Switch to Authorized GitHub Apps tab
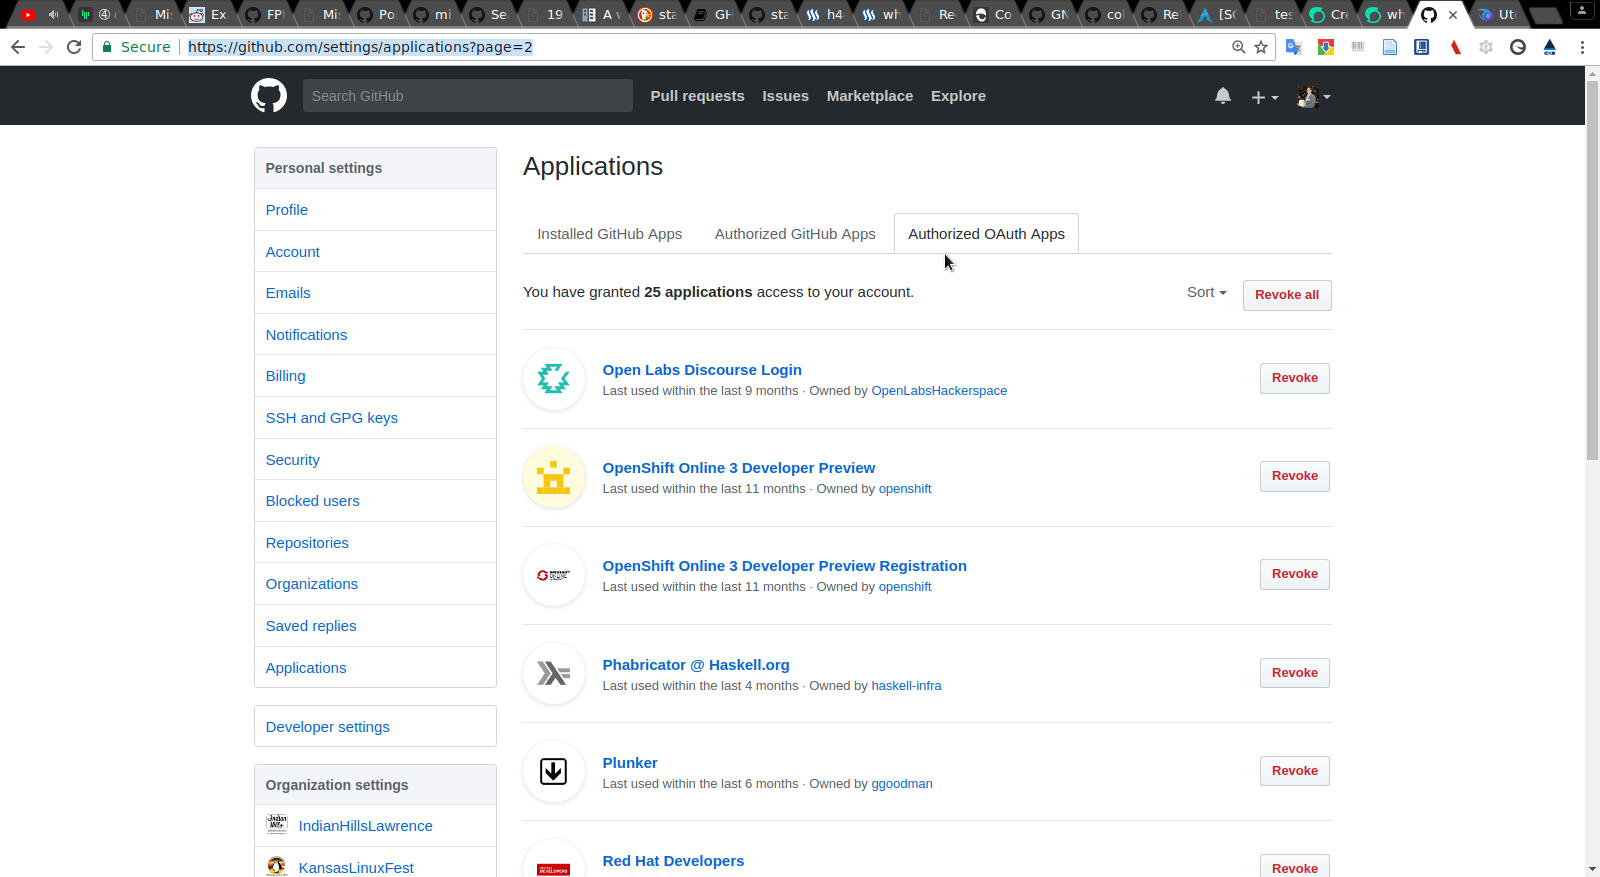 point(795,234)
